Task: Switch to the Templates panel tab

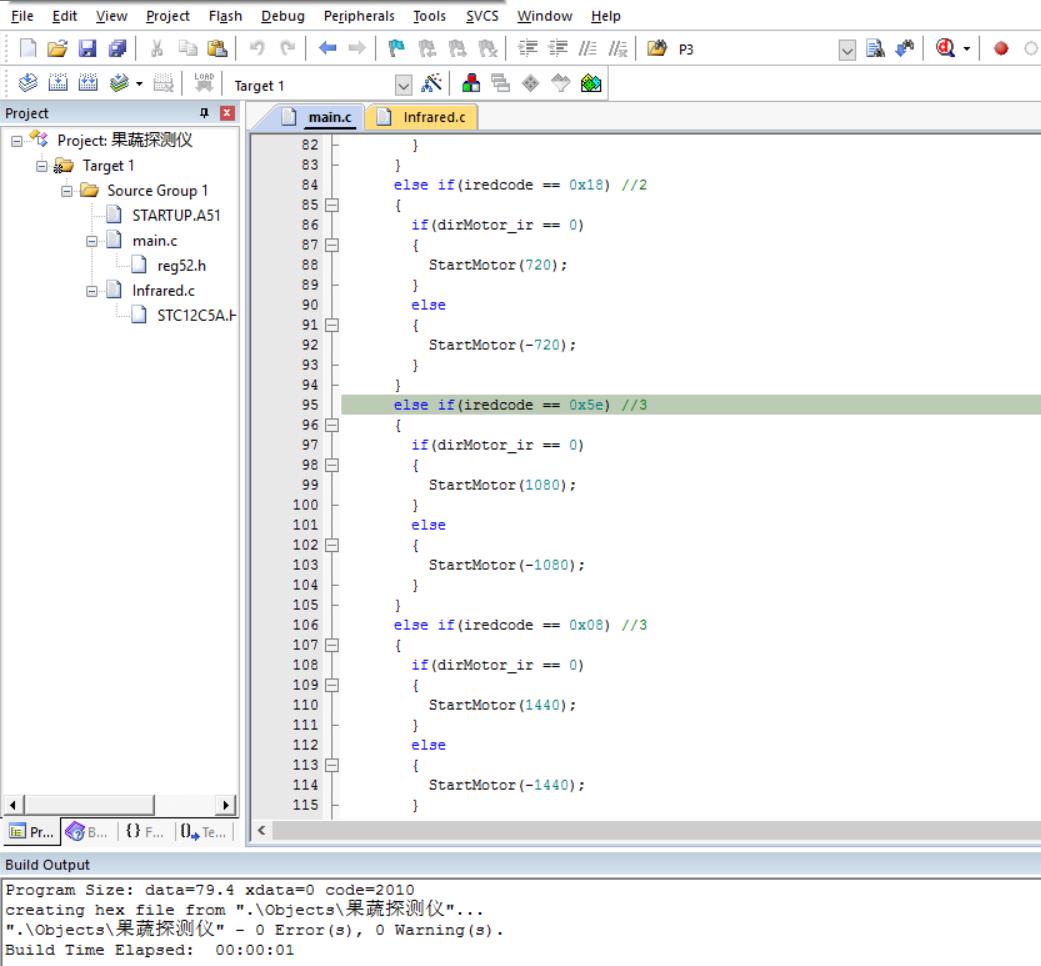Action: (x=204, y=832)
